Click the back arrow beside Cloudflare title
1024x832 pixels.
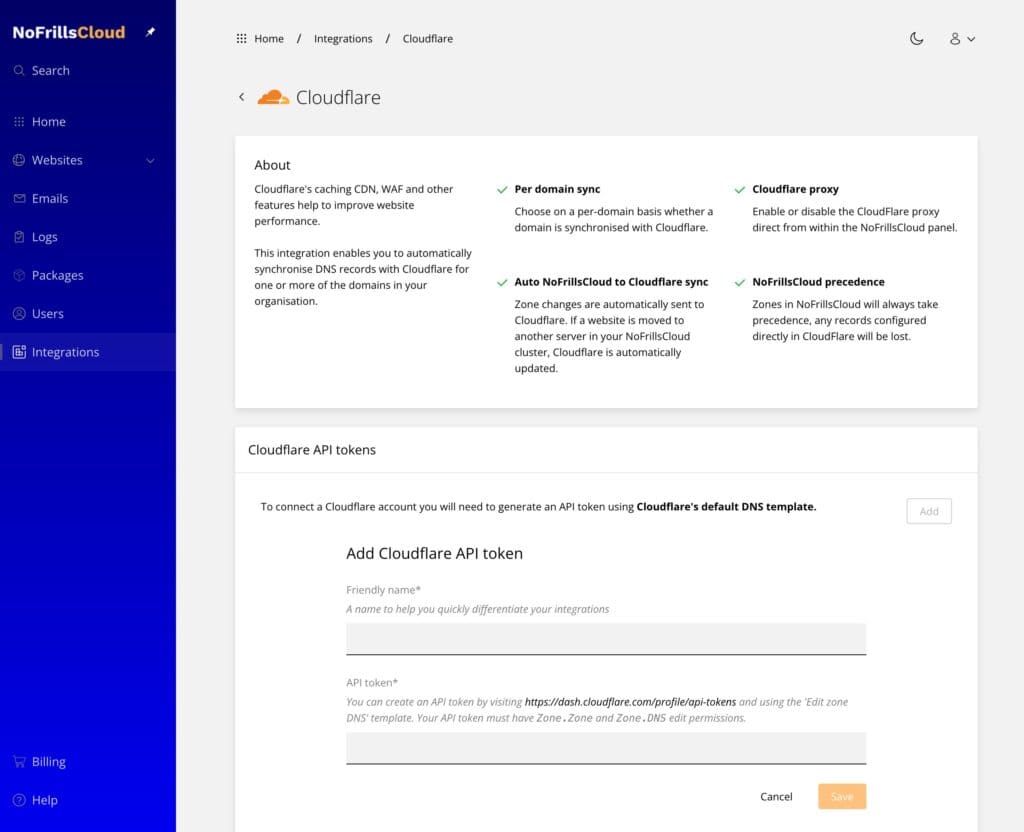241,97
